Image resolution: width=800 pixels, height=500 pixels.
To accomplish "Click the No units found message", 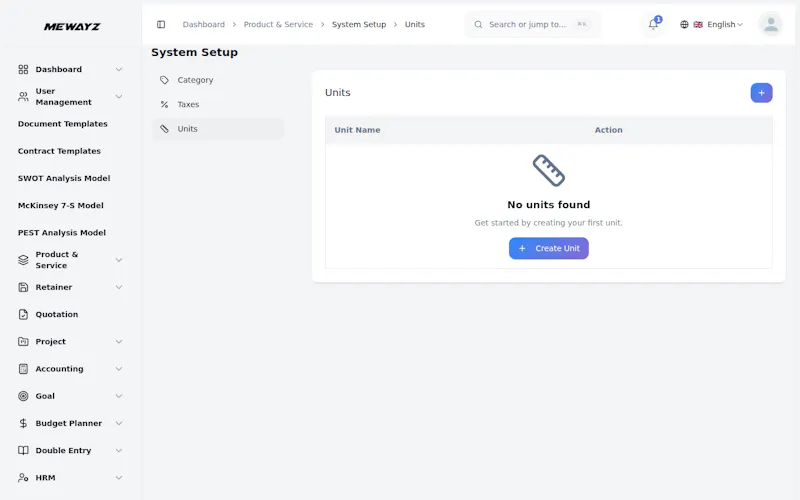I will tap(548, 205).
